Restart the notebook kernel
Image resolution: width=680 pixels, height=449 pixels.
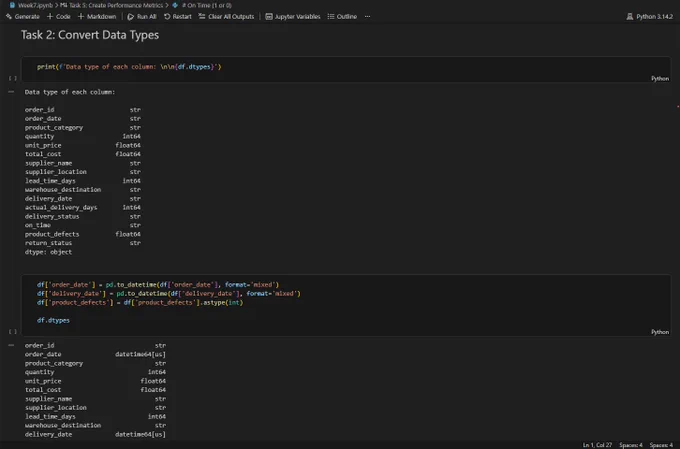coord(178,16)
